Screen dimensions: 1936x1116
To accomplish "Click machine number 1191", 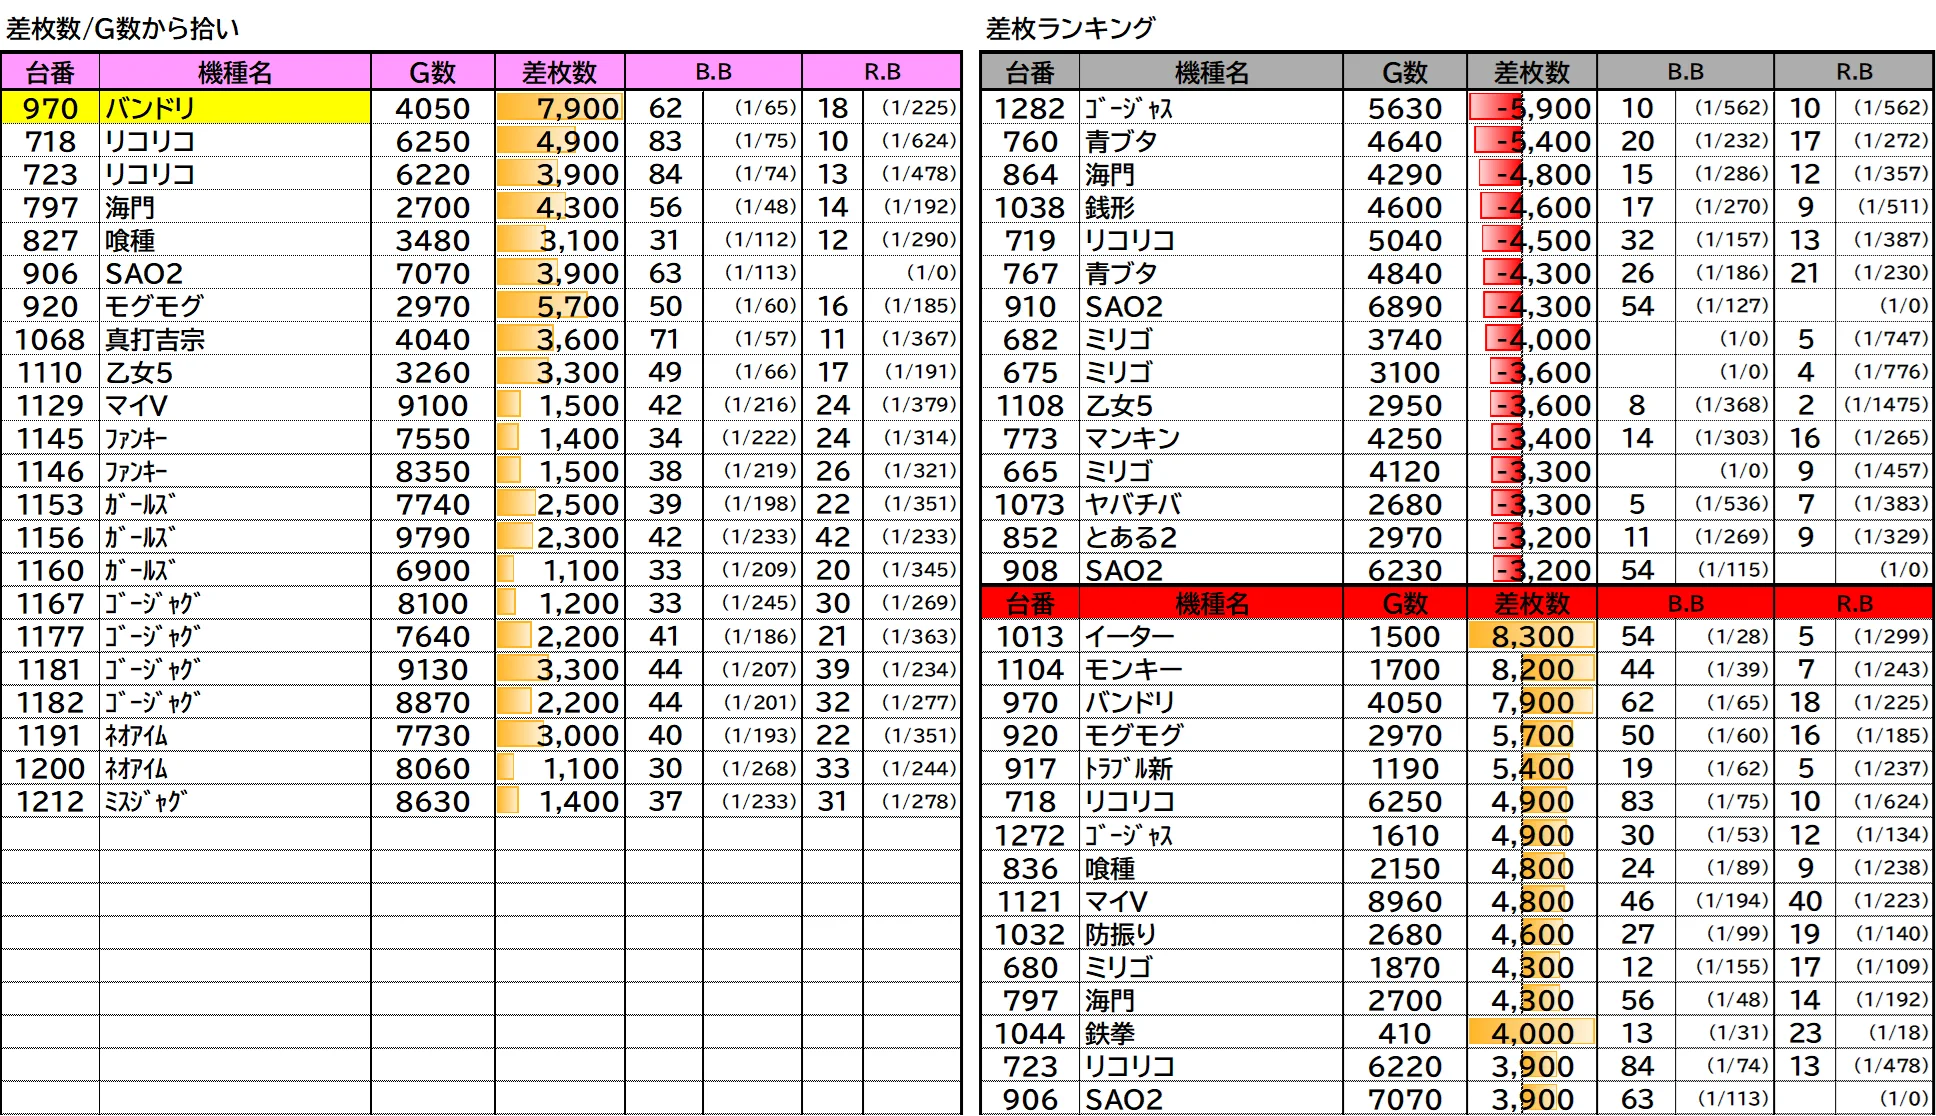I will point(50,735).
